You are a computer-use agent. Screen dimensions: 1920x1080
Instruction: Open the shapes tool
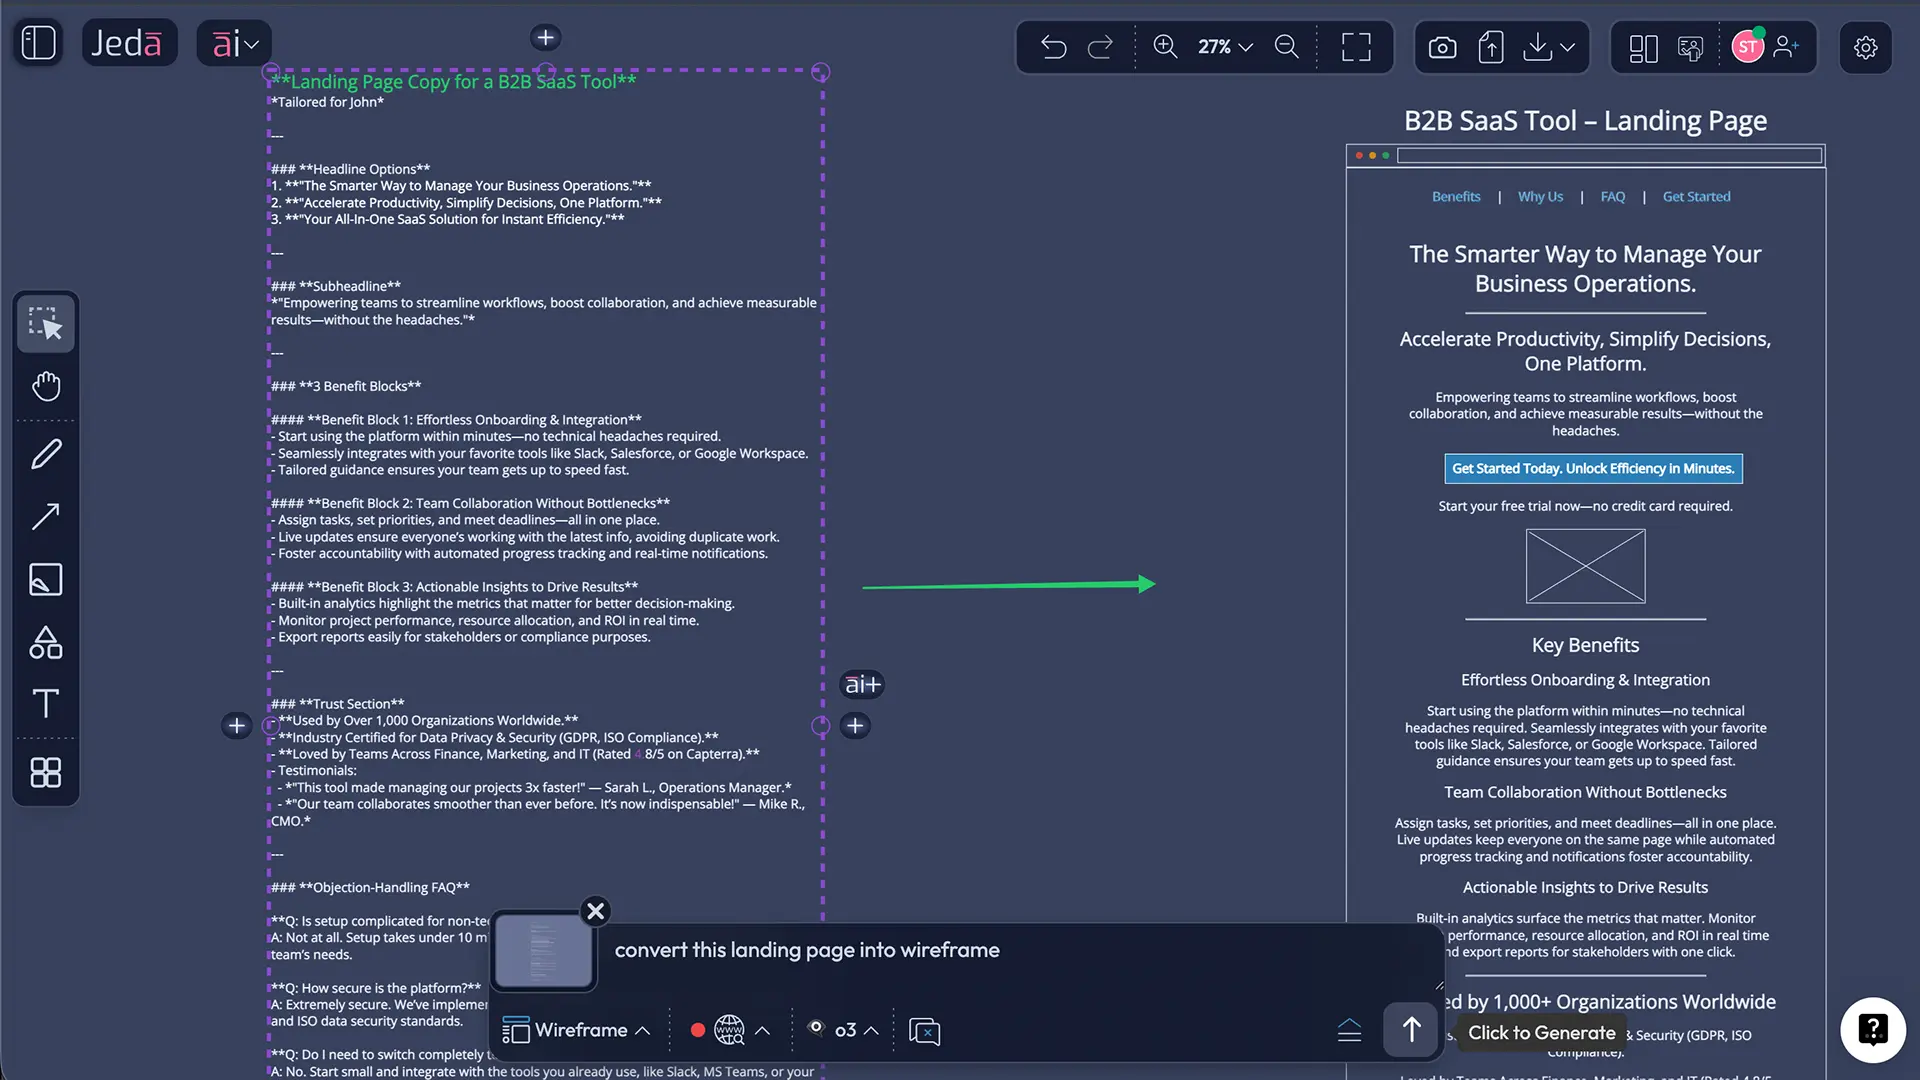click(x=46, y=642)
